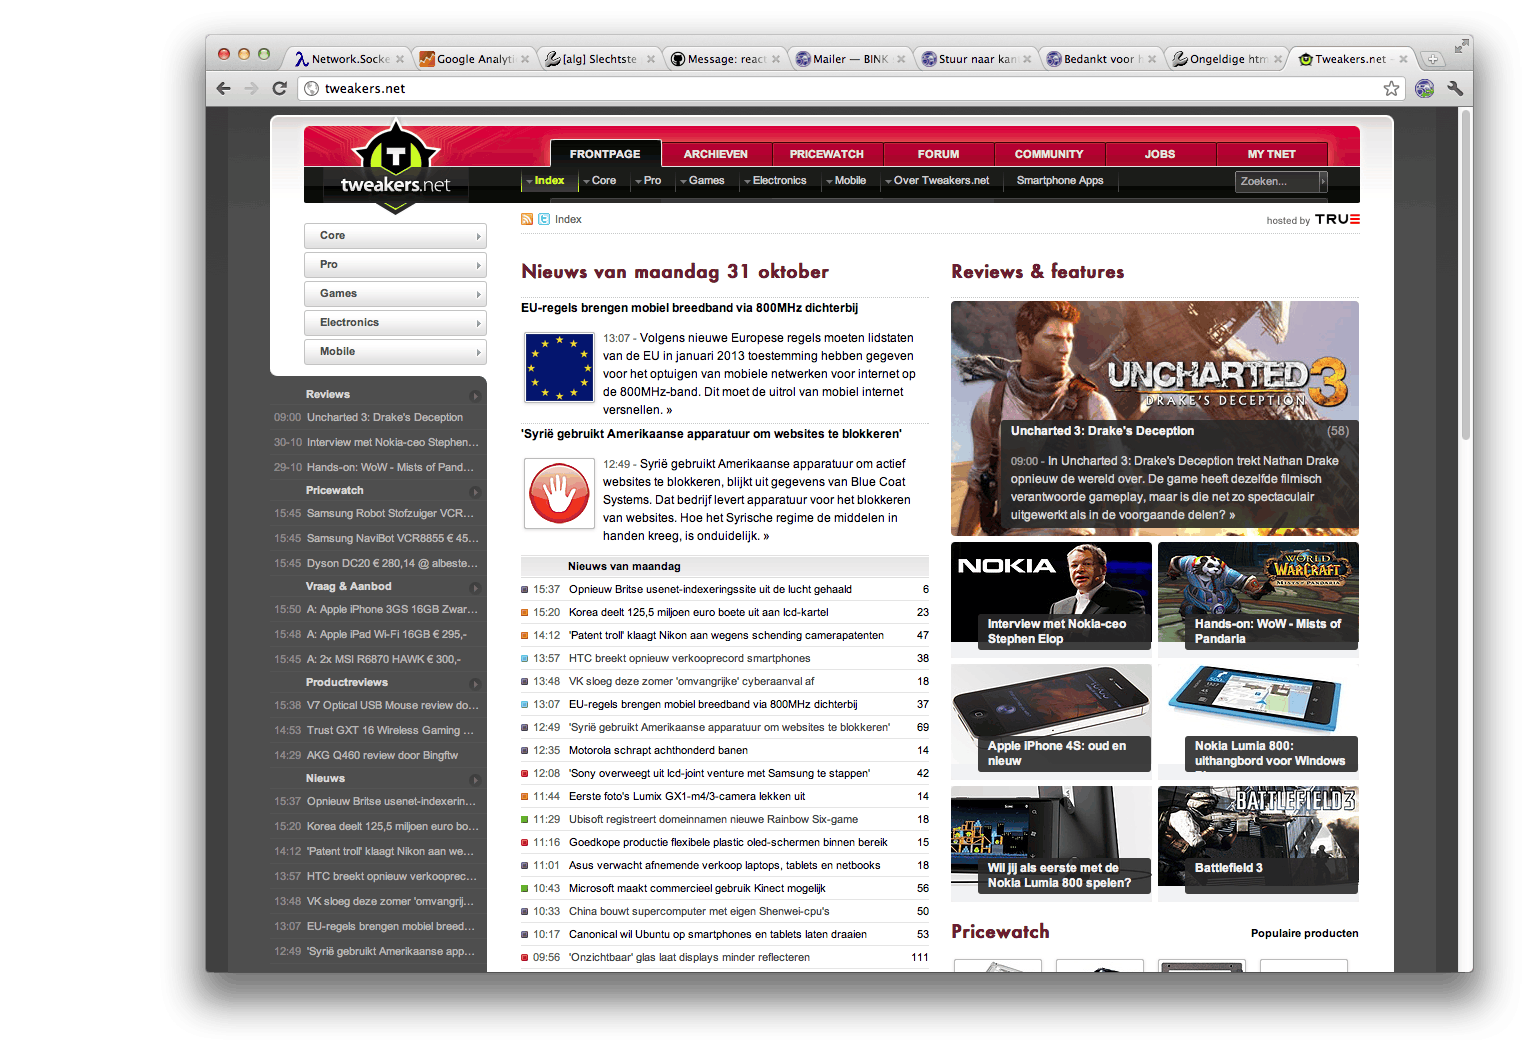This screenshot has height=1063, width=1530.
Task: Switch to the Message: react browser tab
Action: [x=724, y=59]
